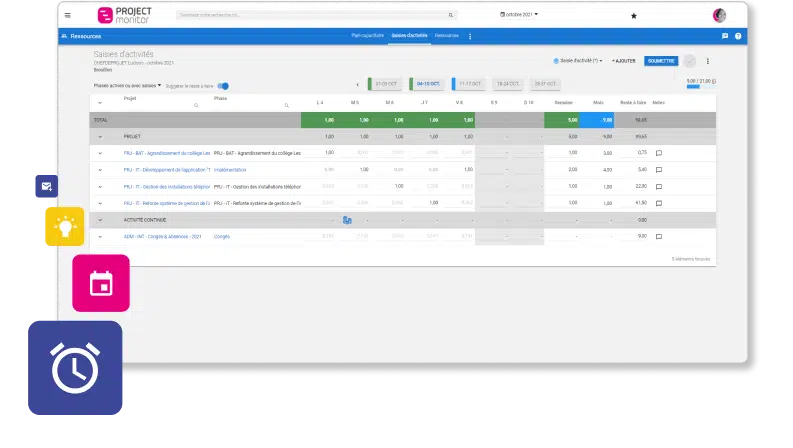
Task: Open the Saisie d'activité view dropdown
Action: point(578,61)
